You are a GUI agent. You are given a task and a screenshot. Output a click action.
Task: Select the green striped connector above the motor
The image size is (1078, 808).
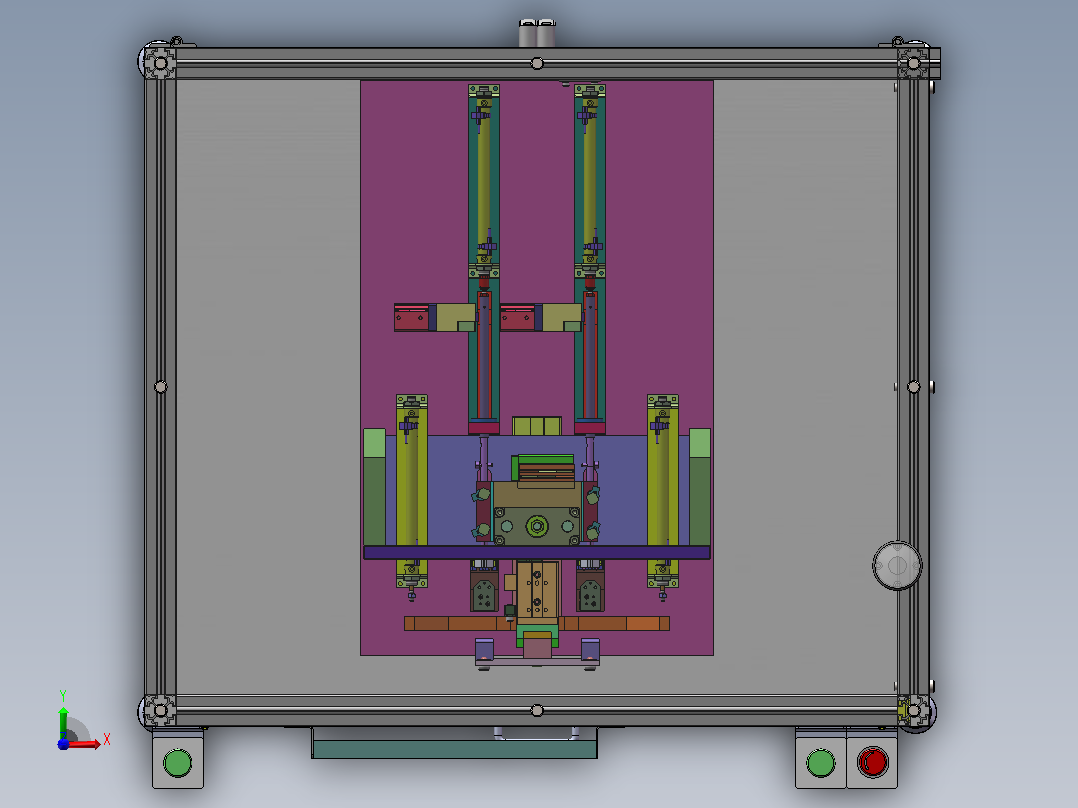click(x=543, y=468)
